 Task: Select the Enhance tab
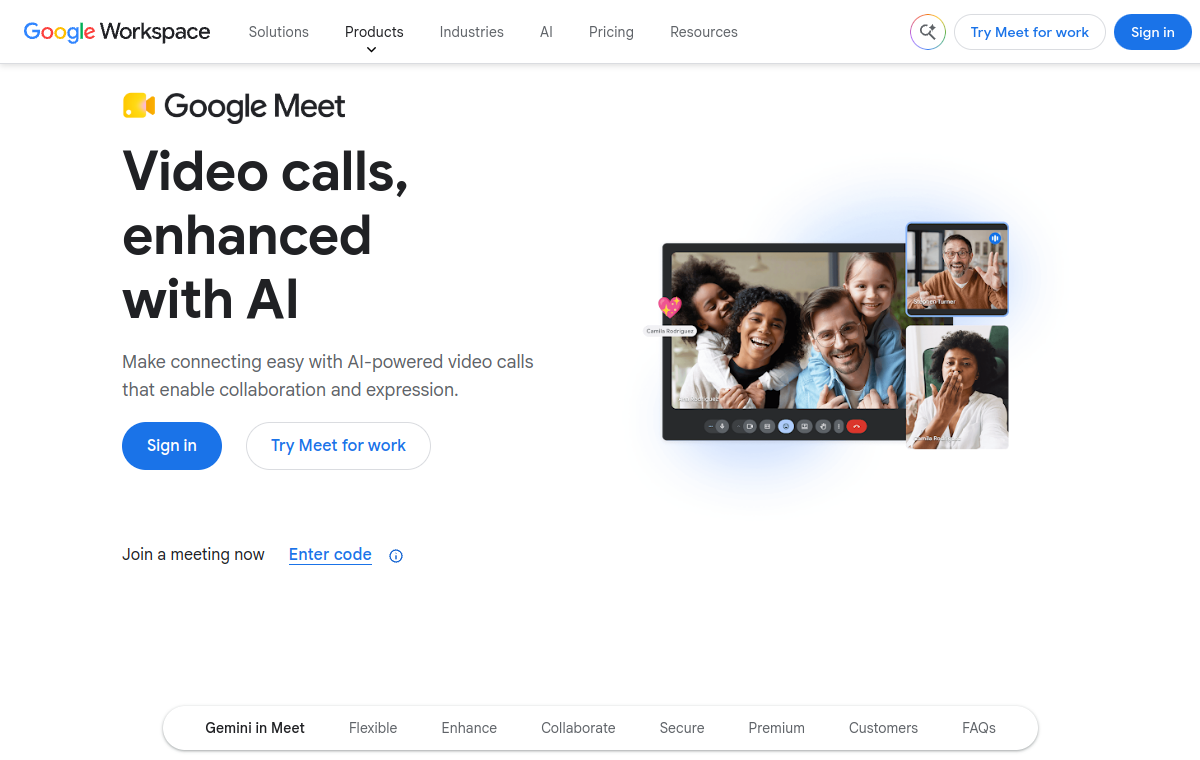pyautogui.click(x=469, y=728)
